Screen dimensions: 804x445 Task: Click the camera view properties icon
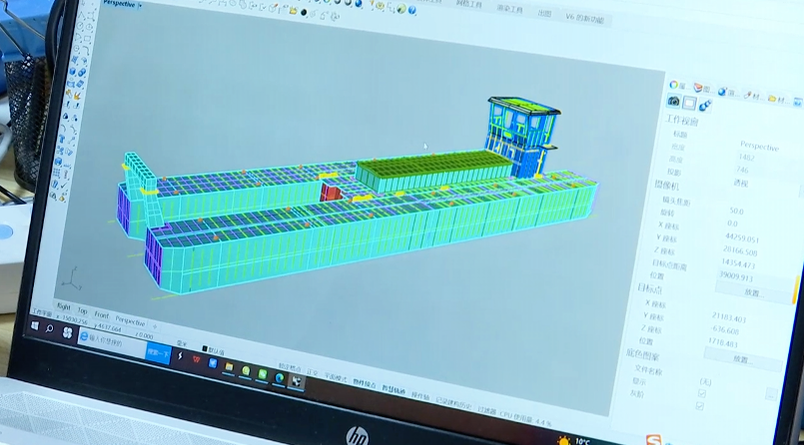(674, 102)
